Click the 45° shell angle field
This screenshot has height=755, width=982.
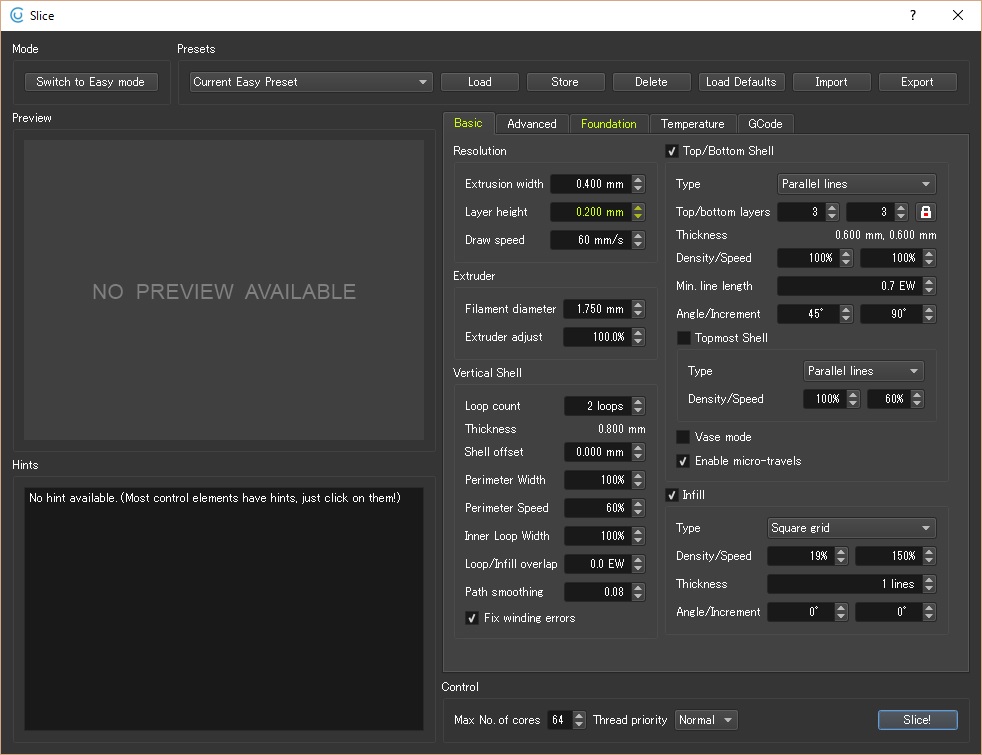(x=809, y=314)
